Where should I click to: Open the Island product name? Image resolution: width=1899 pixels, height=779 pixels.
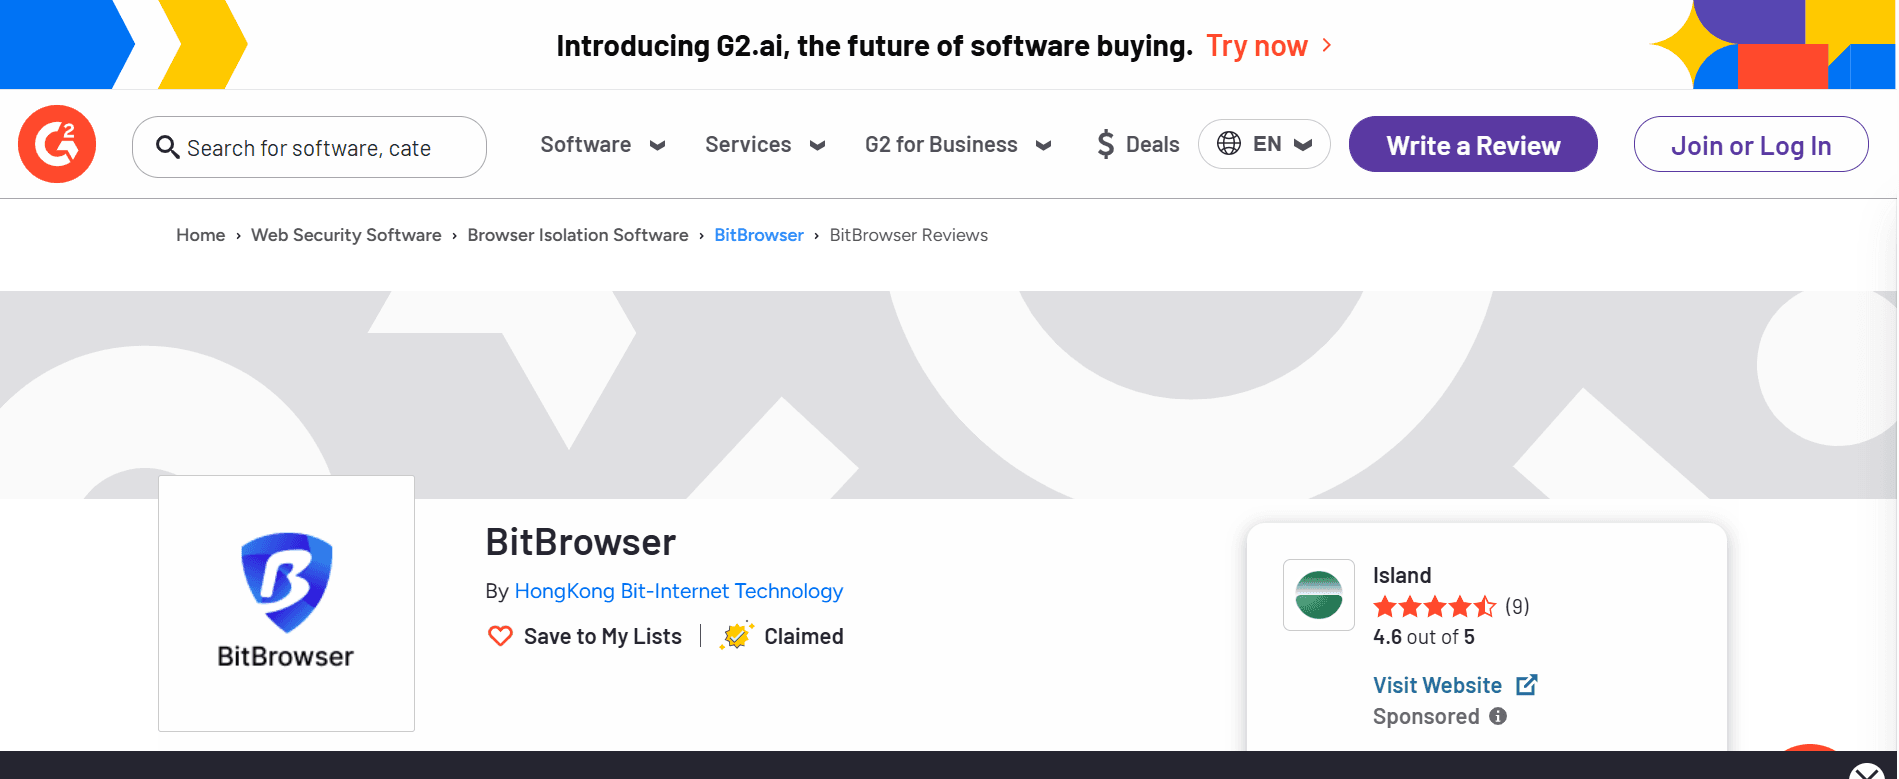1402,575
